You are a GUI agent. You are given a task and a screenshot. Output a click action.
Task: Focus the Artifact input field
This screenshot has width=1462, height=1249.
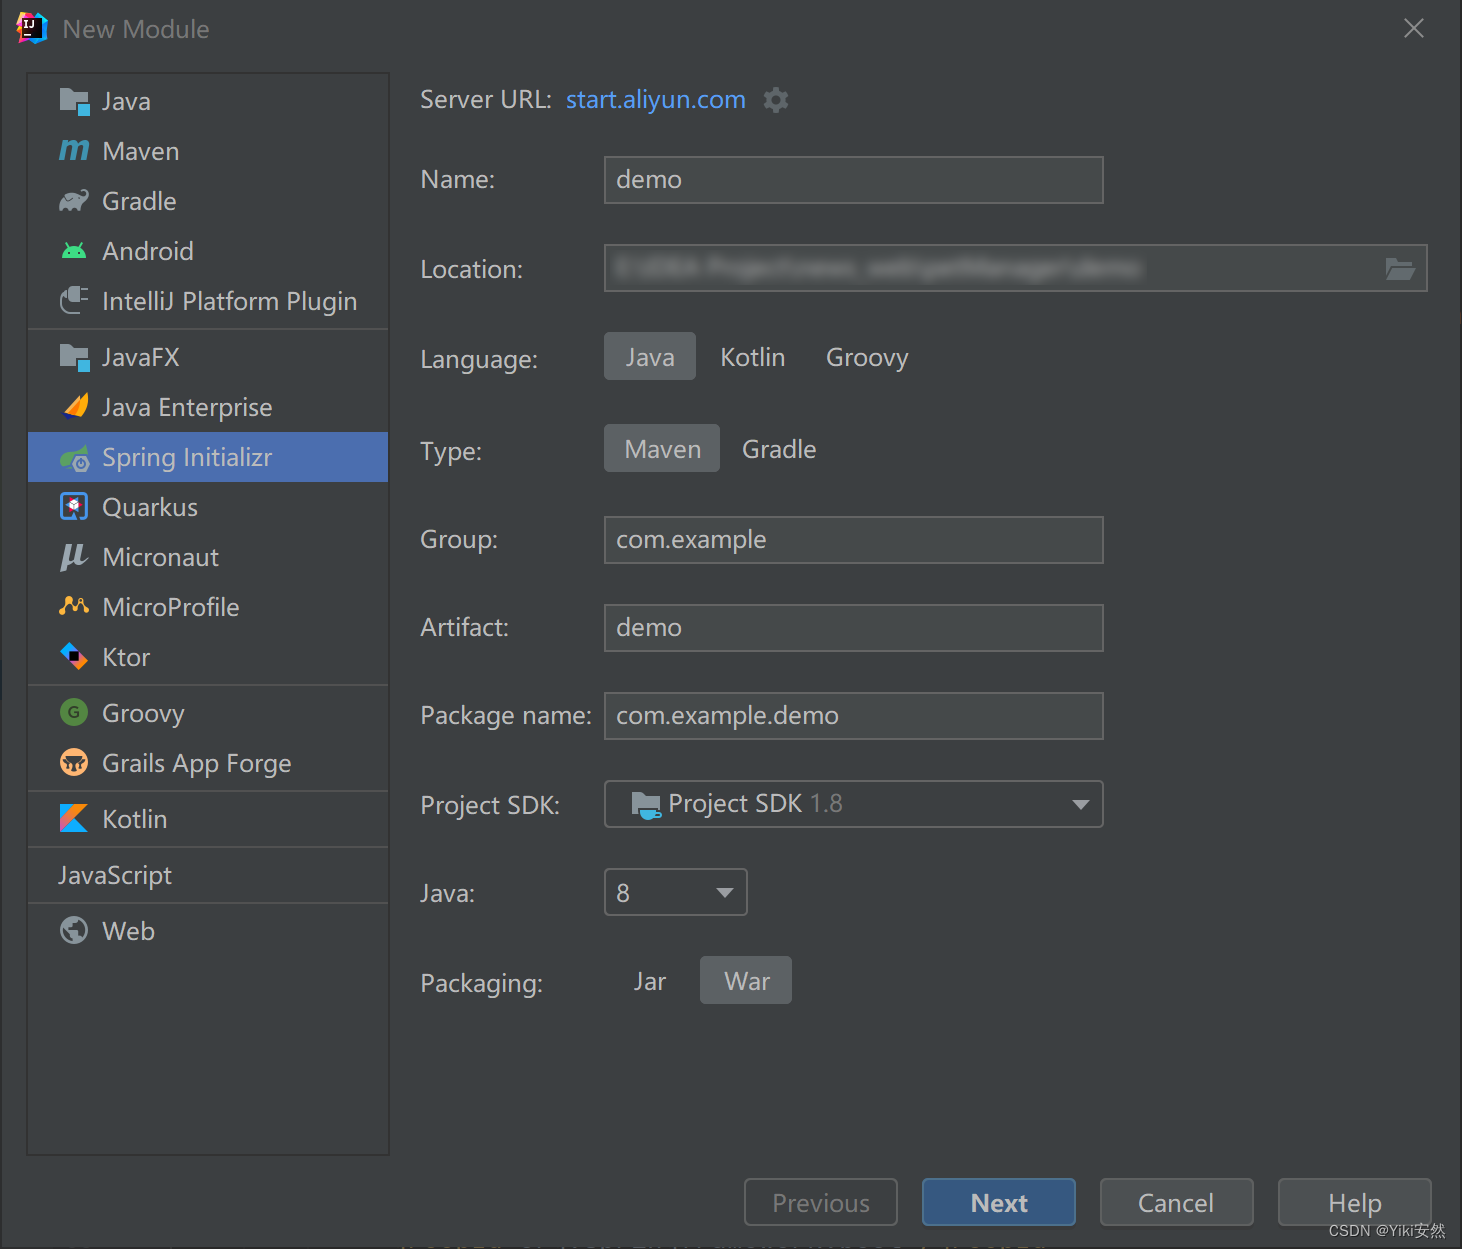854,628
